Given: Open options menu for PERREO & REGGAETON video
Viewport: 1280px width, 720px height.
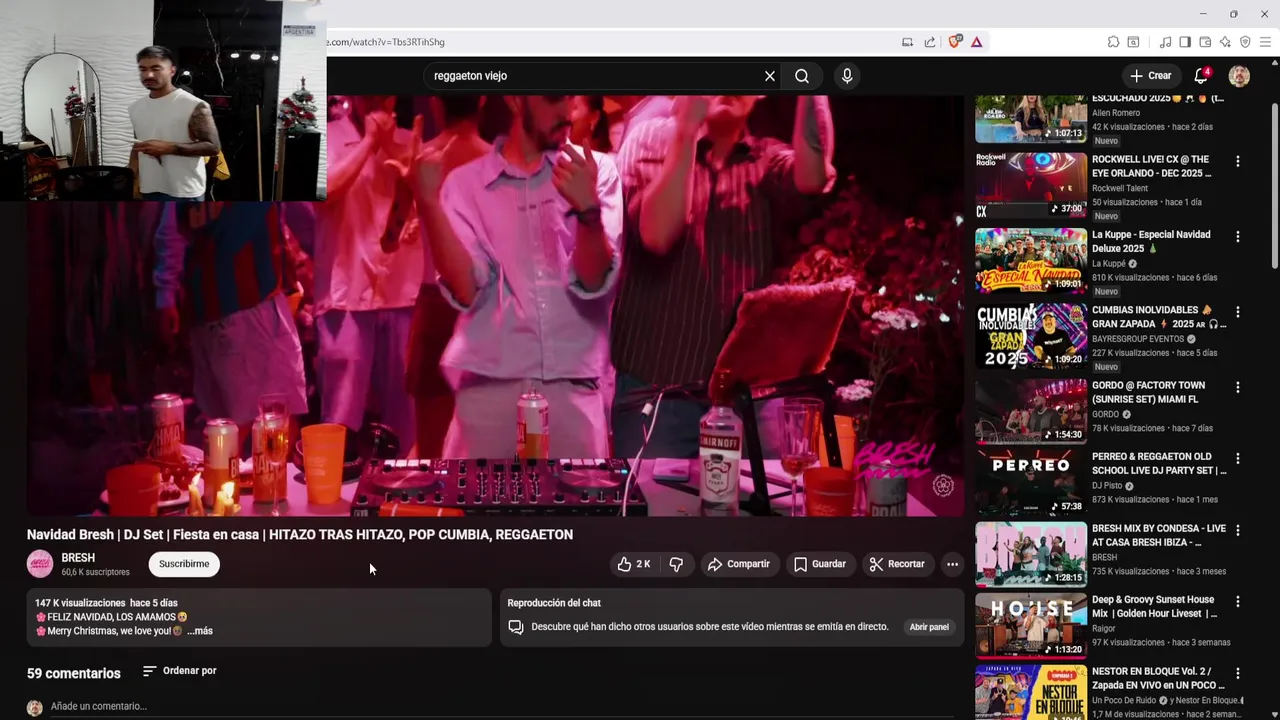Looking at the screenshot, I should (x=1238, y=459).
